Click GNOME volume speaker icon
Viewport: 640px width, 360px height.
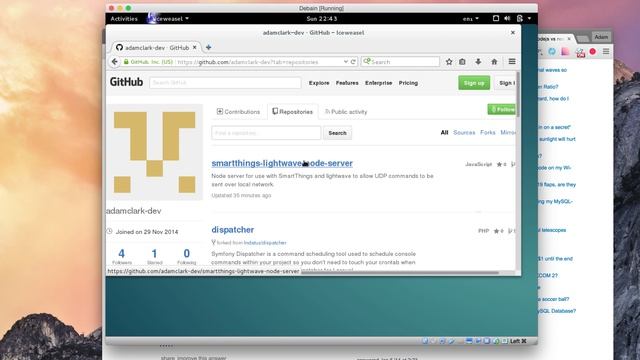tap(507, 18)
